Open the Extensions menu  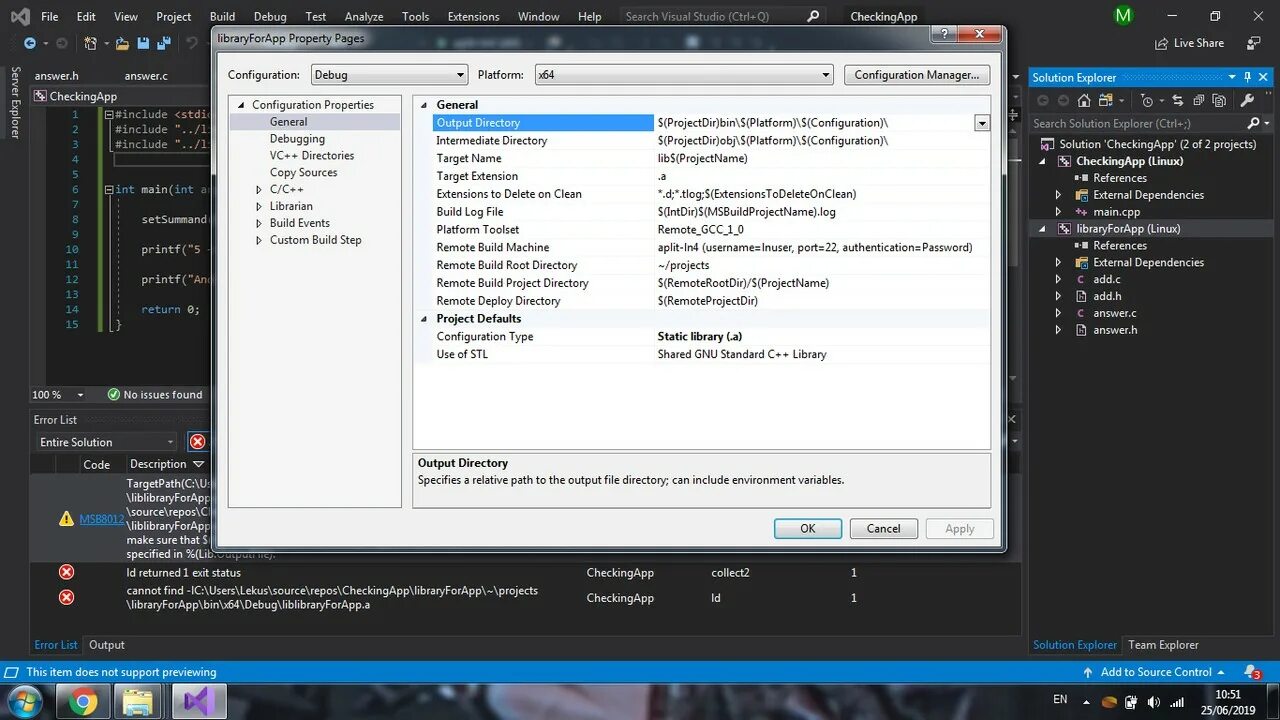(x=473, y=16)
